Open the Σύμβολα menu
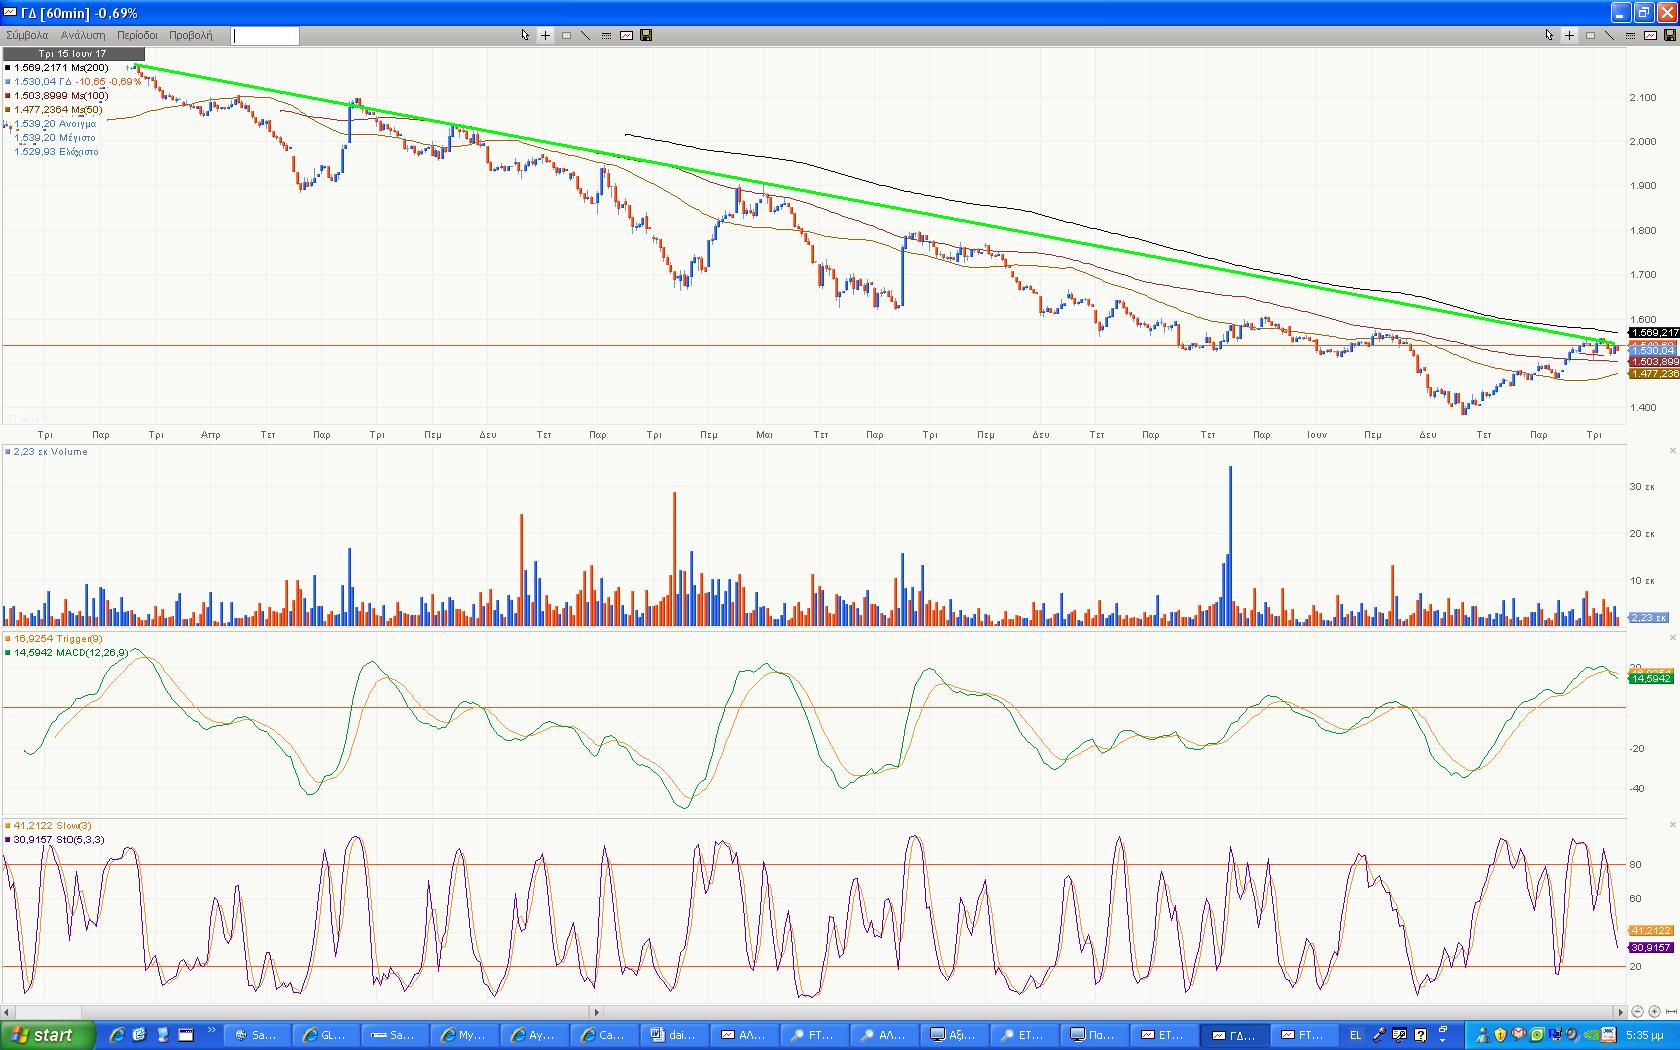This screenshot has height=1050, width=1680. pos(27,35)
